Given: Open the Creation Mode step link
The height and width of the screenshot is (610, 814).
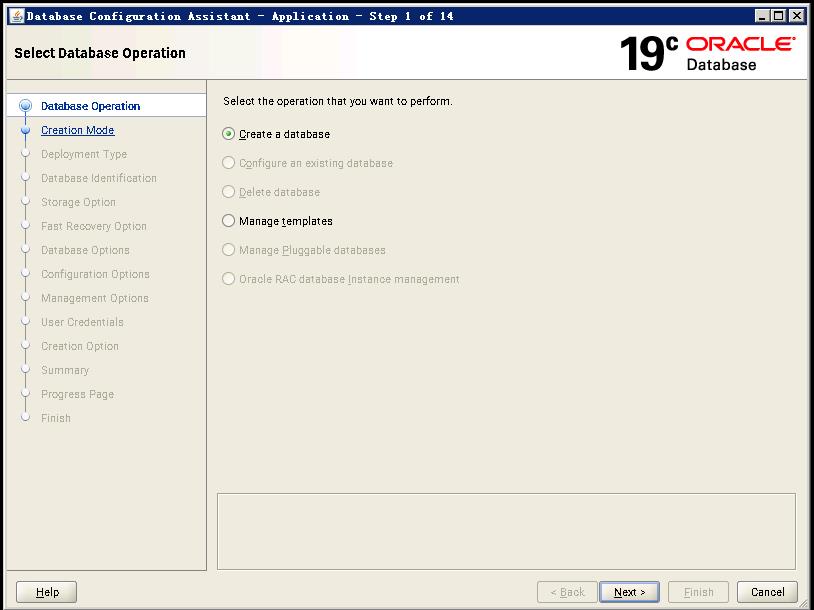Looking at the screenshot, I should pyautogui.click(x=78, y=130).
